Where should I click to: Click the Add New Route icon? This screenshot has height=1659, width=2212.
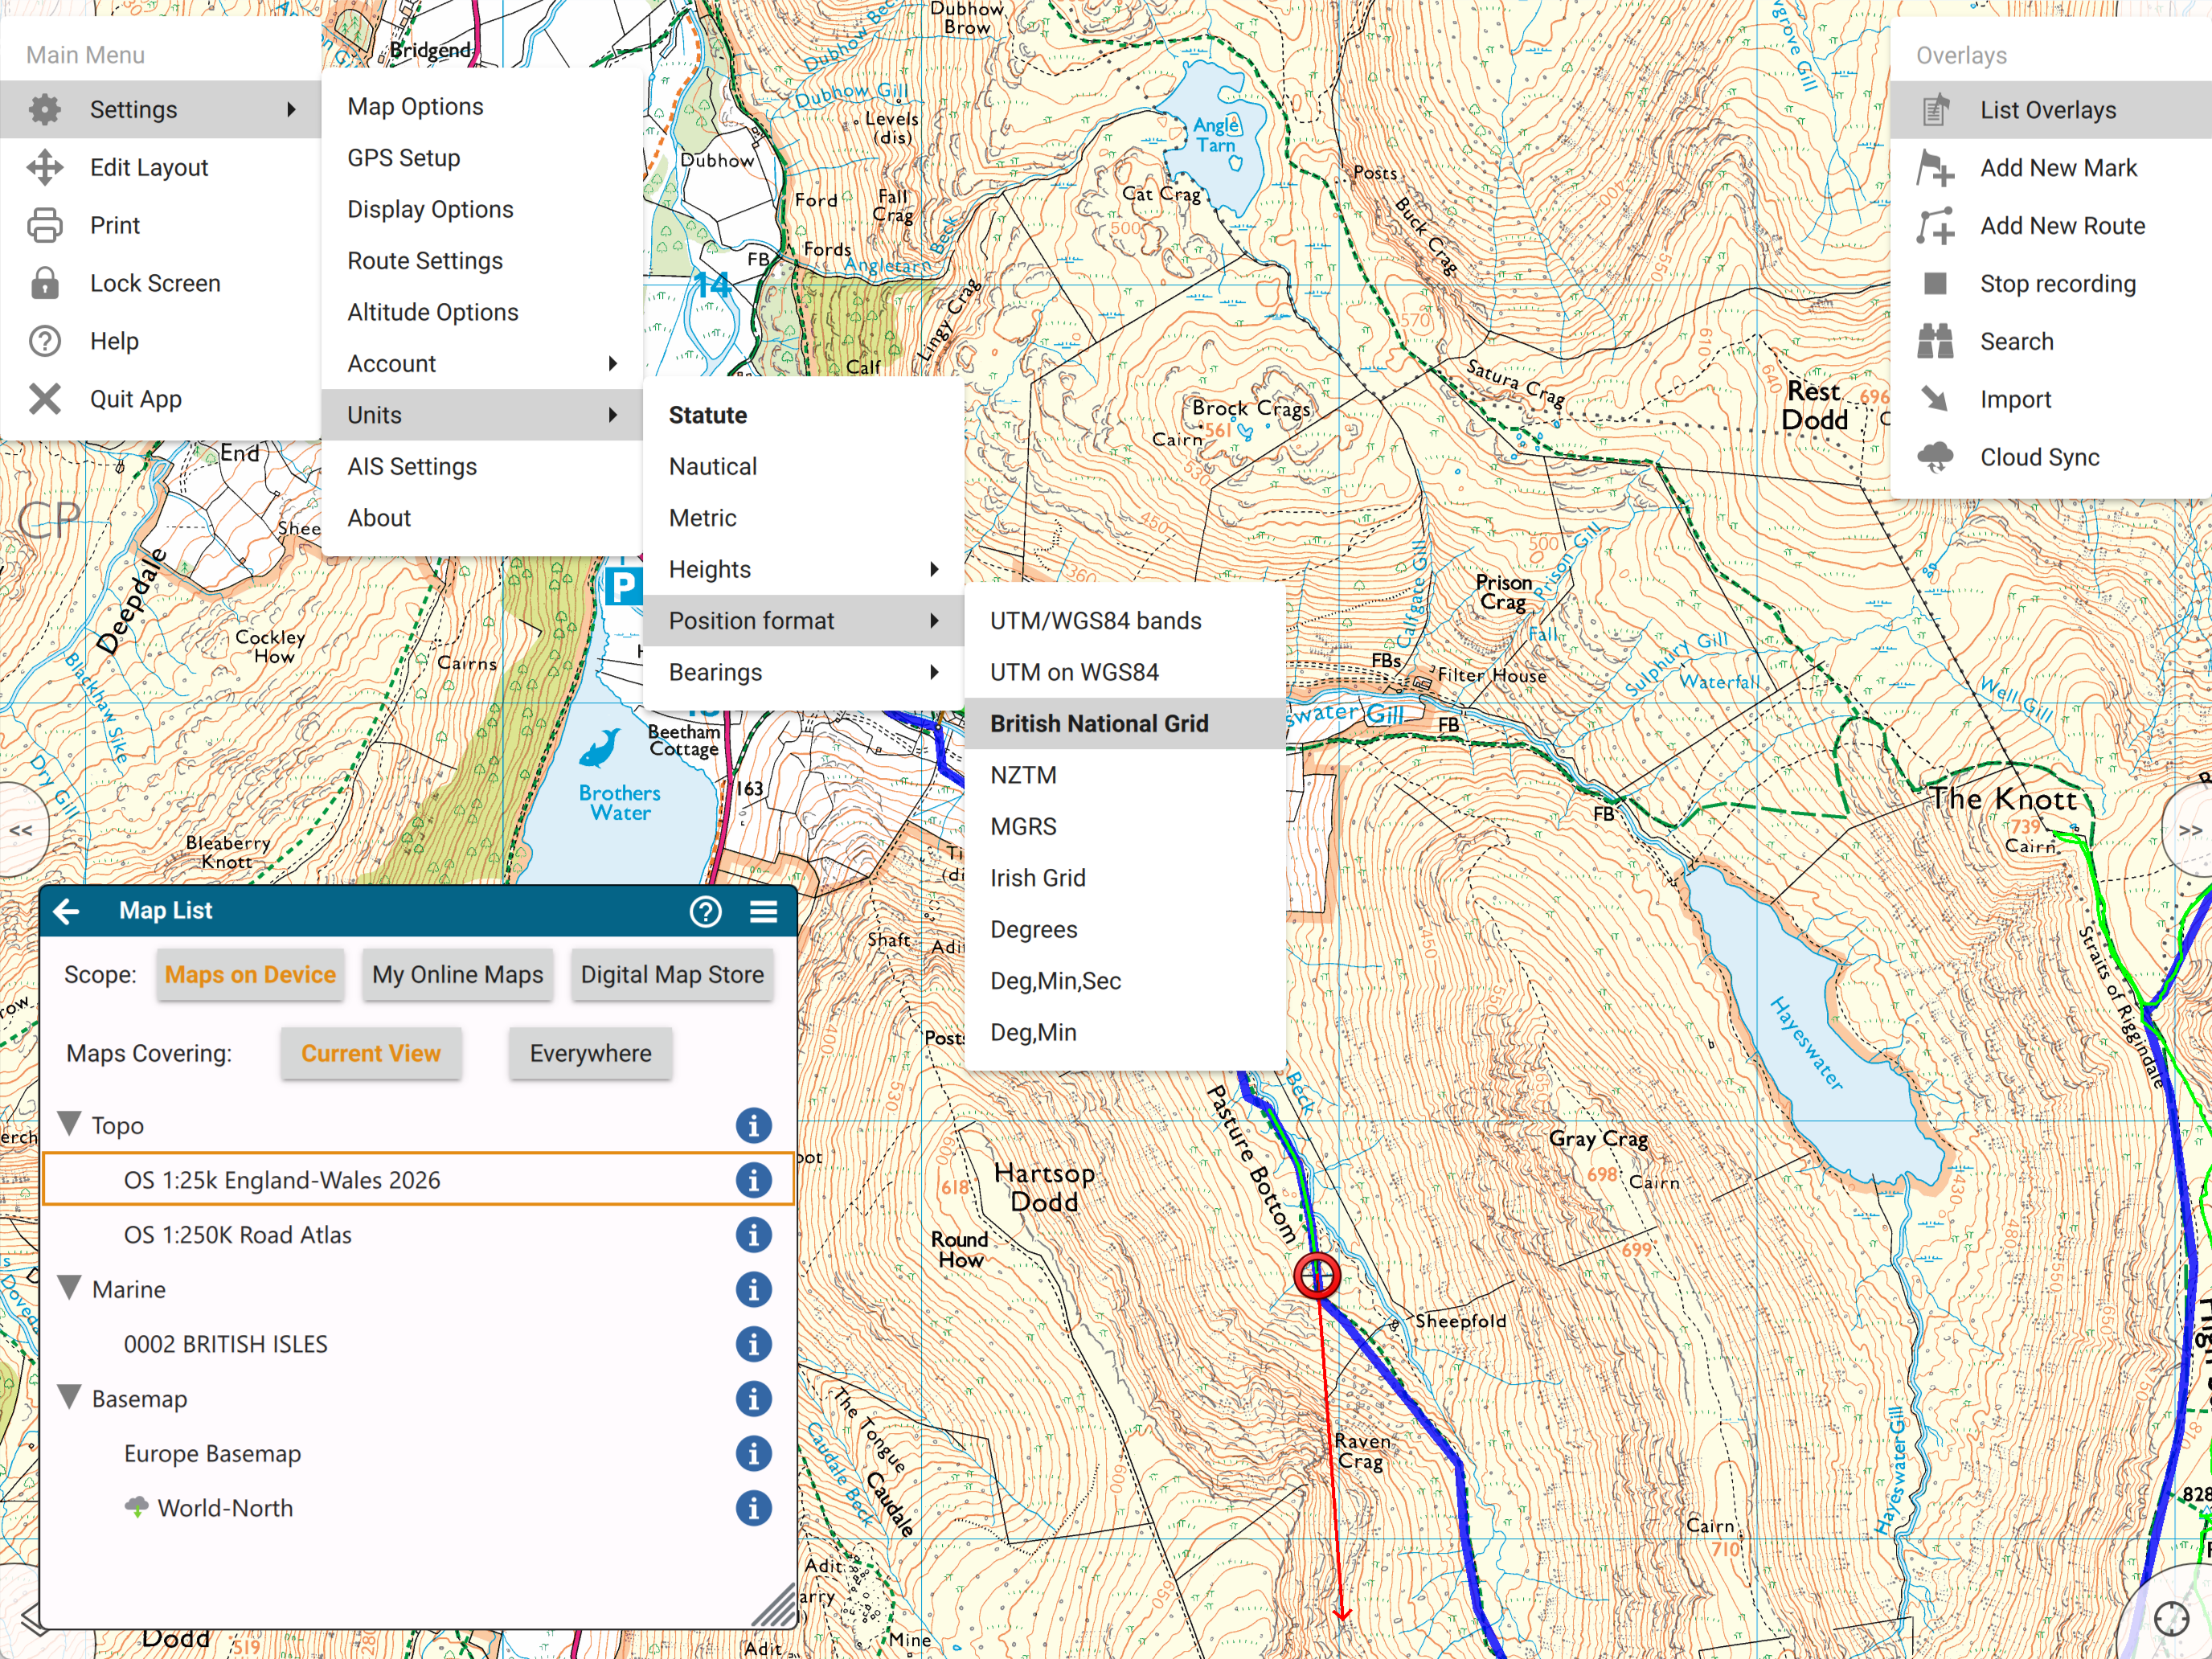pos(1935,226)
